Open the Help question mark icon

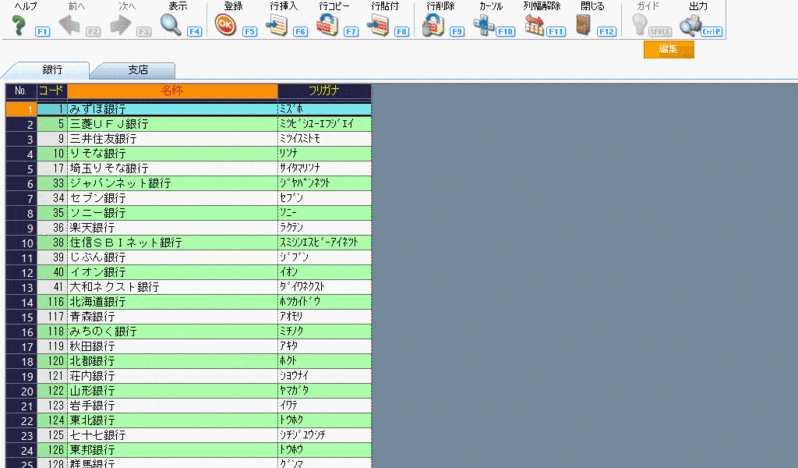click(x=19, y=25)
